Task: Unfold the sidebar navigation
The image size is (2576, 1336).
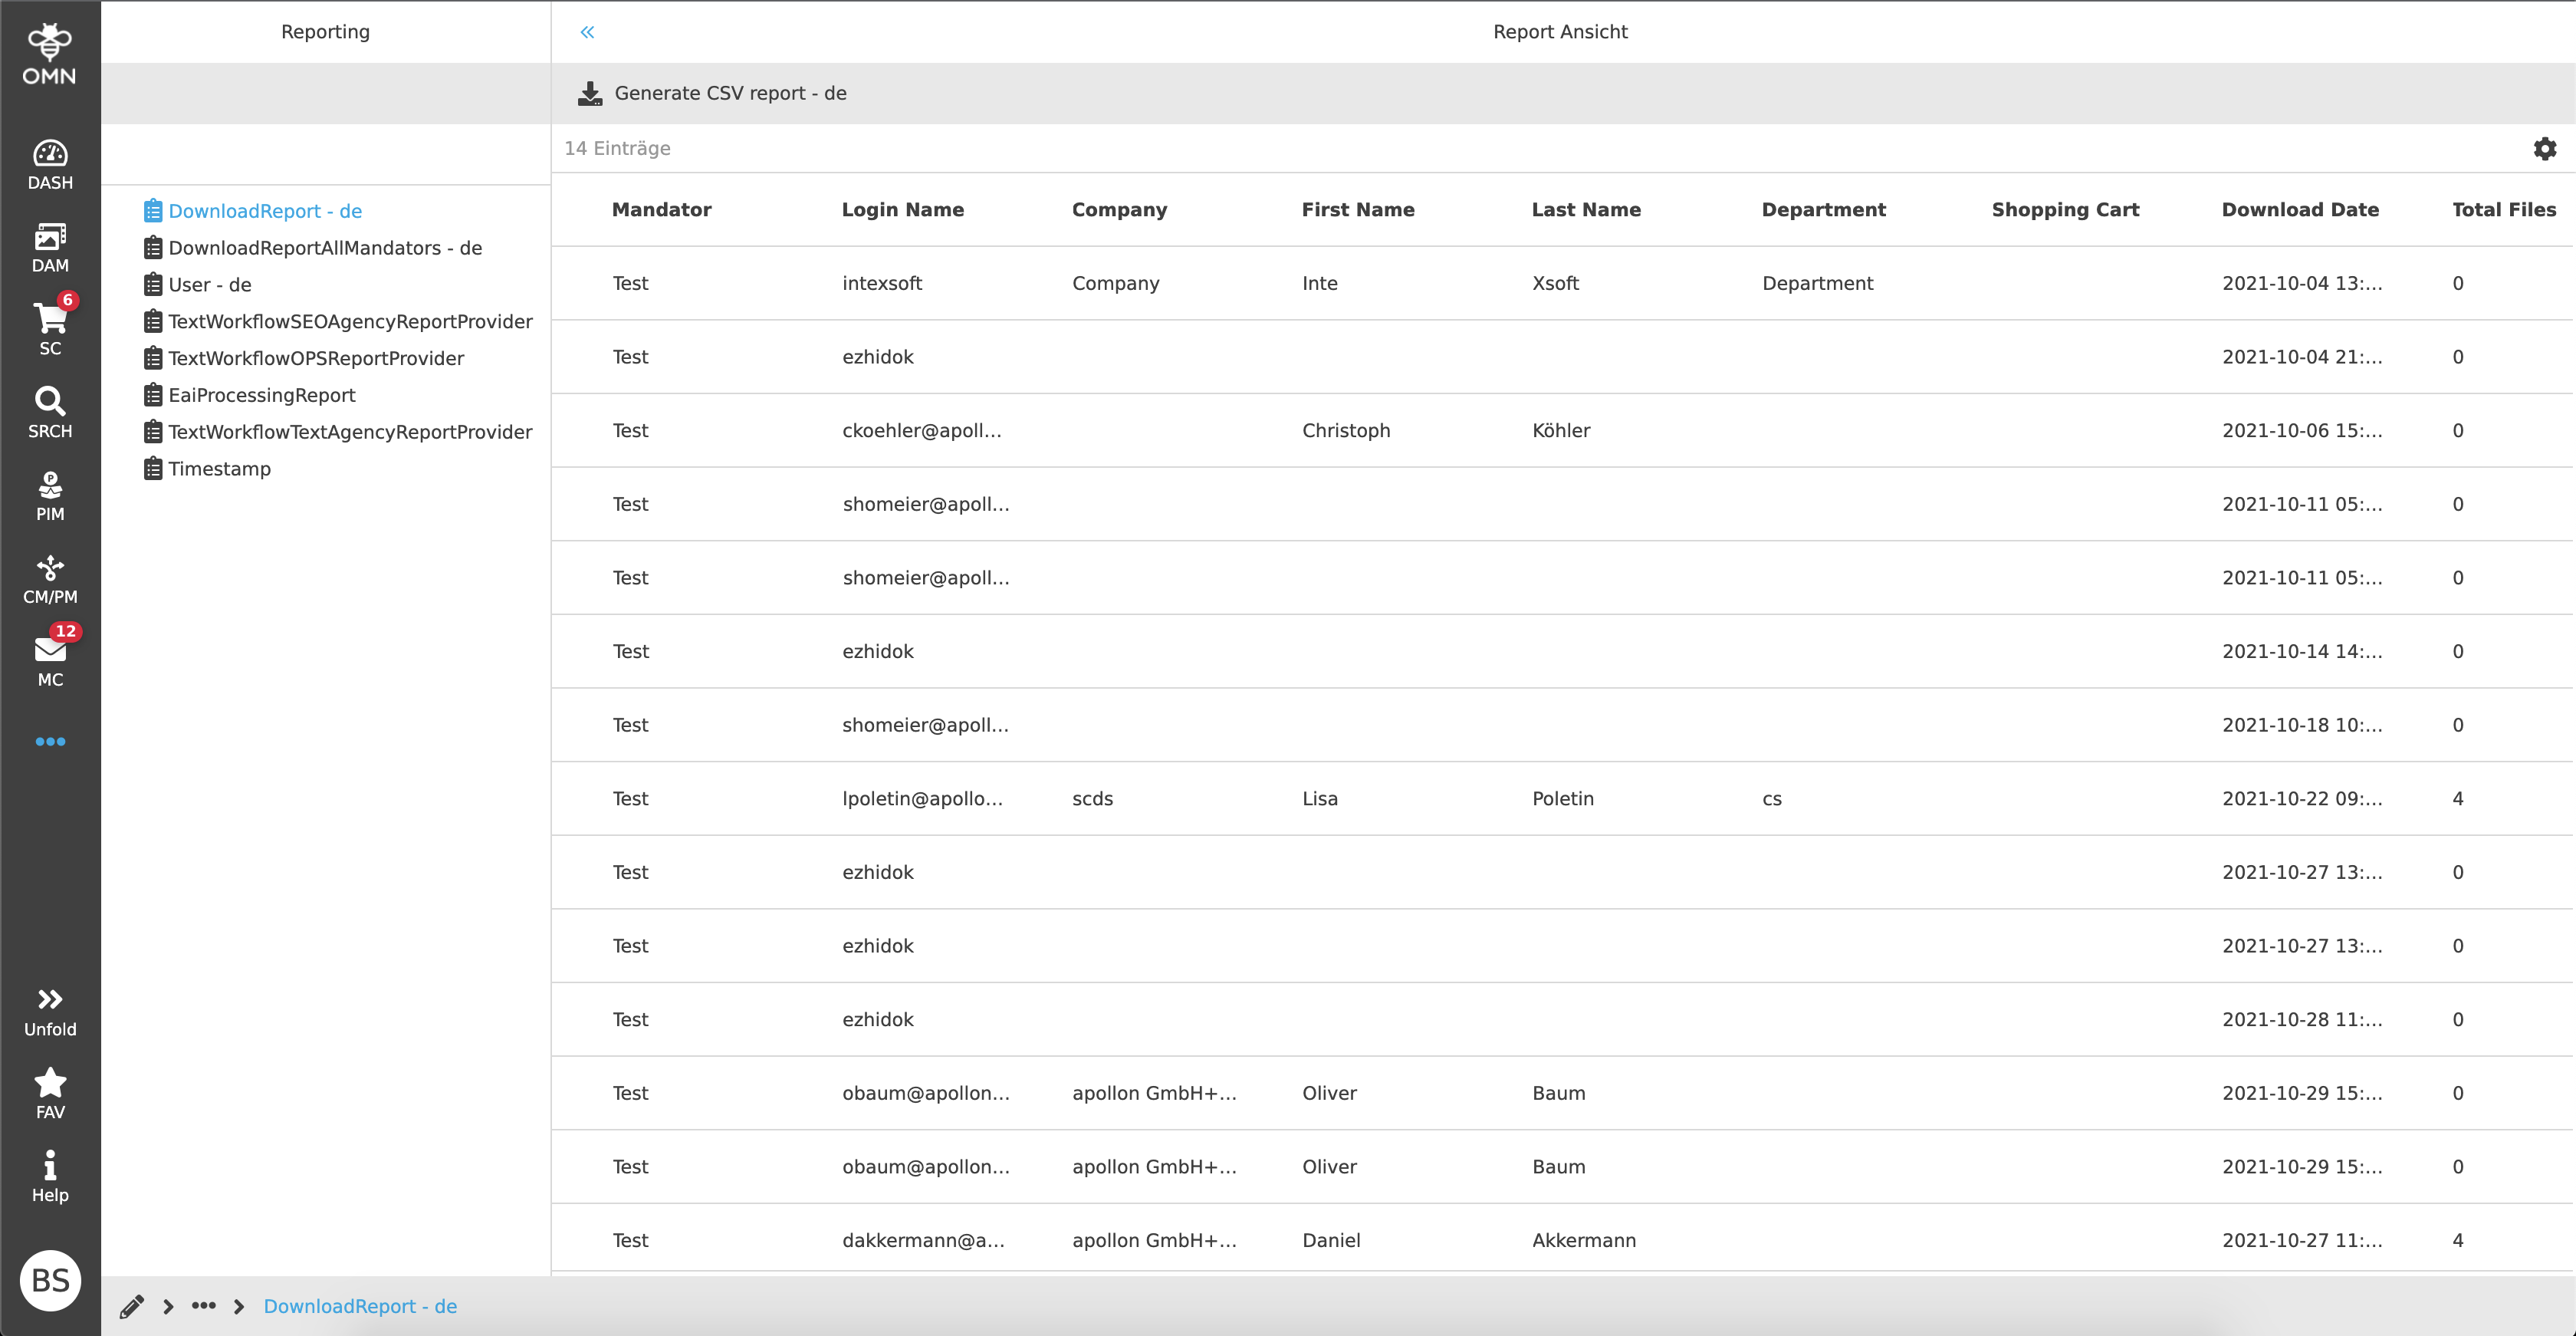Action: pos(50,1011)
